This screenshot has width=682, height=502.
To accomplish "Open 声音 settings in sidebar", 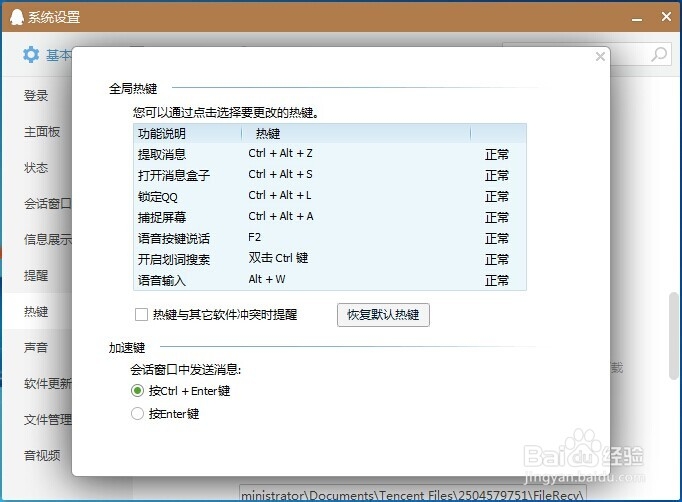I will 37,348.
